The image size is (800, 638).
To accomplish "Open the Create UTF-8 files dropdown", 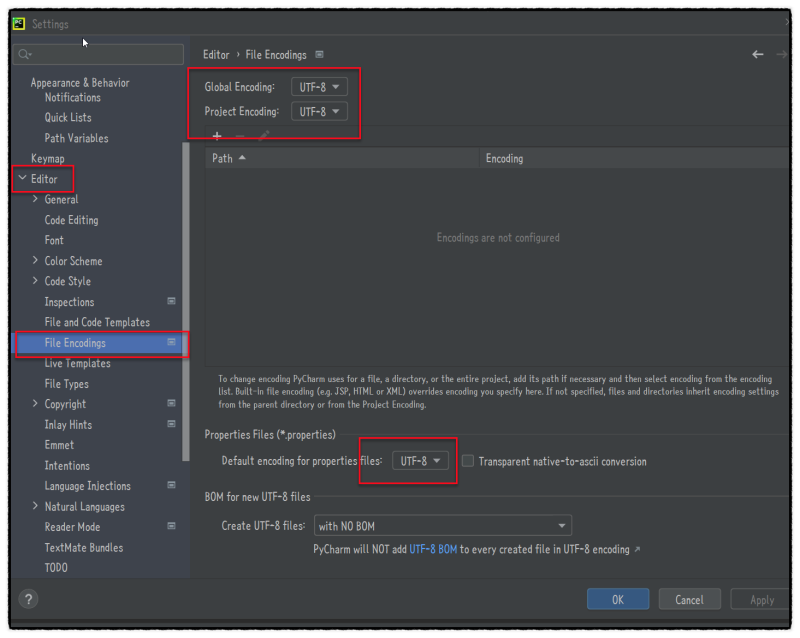I will 443,526.
